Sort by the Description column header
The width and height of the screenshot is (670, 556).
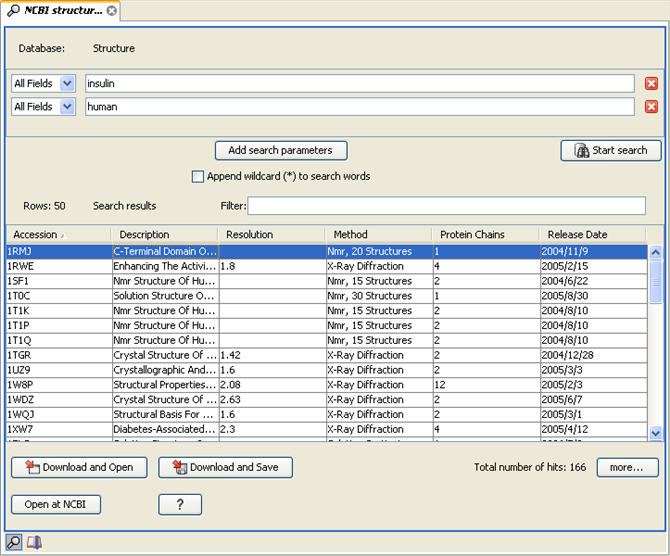[x=165, y=235]
